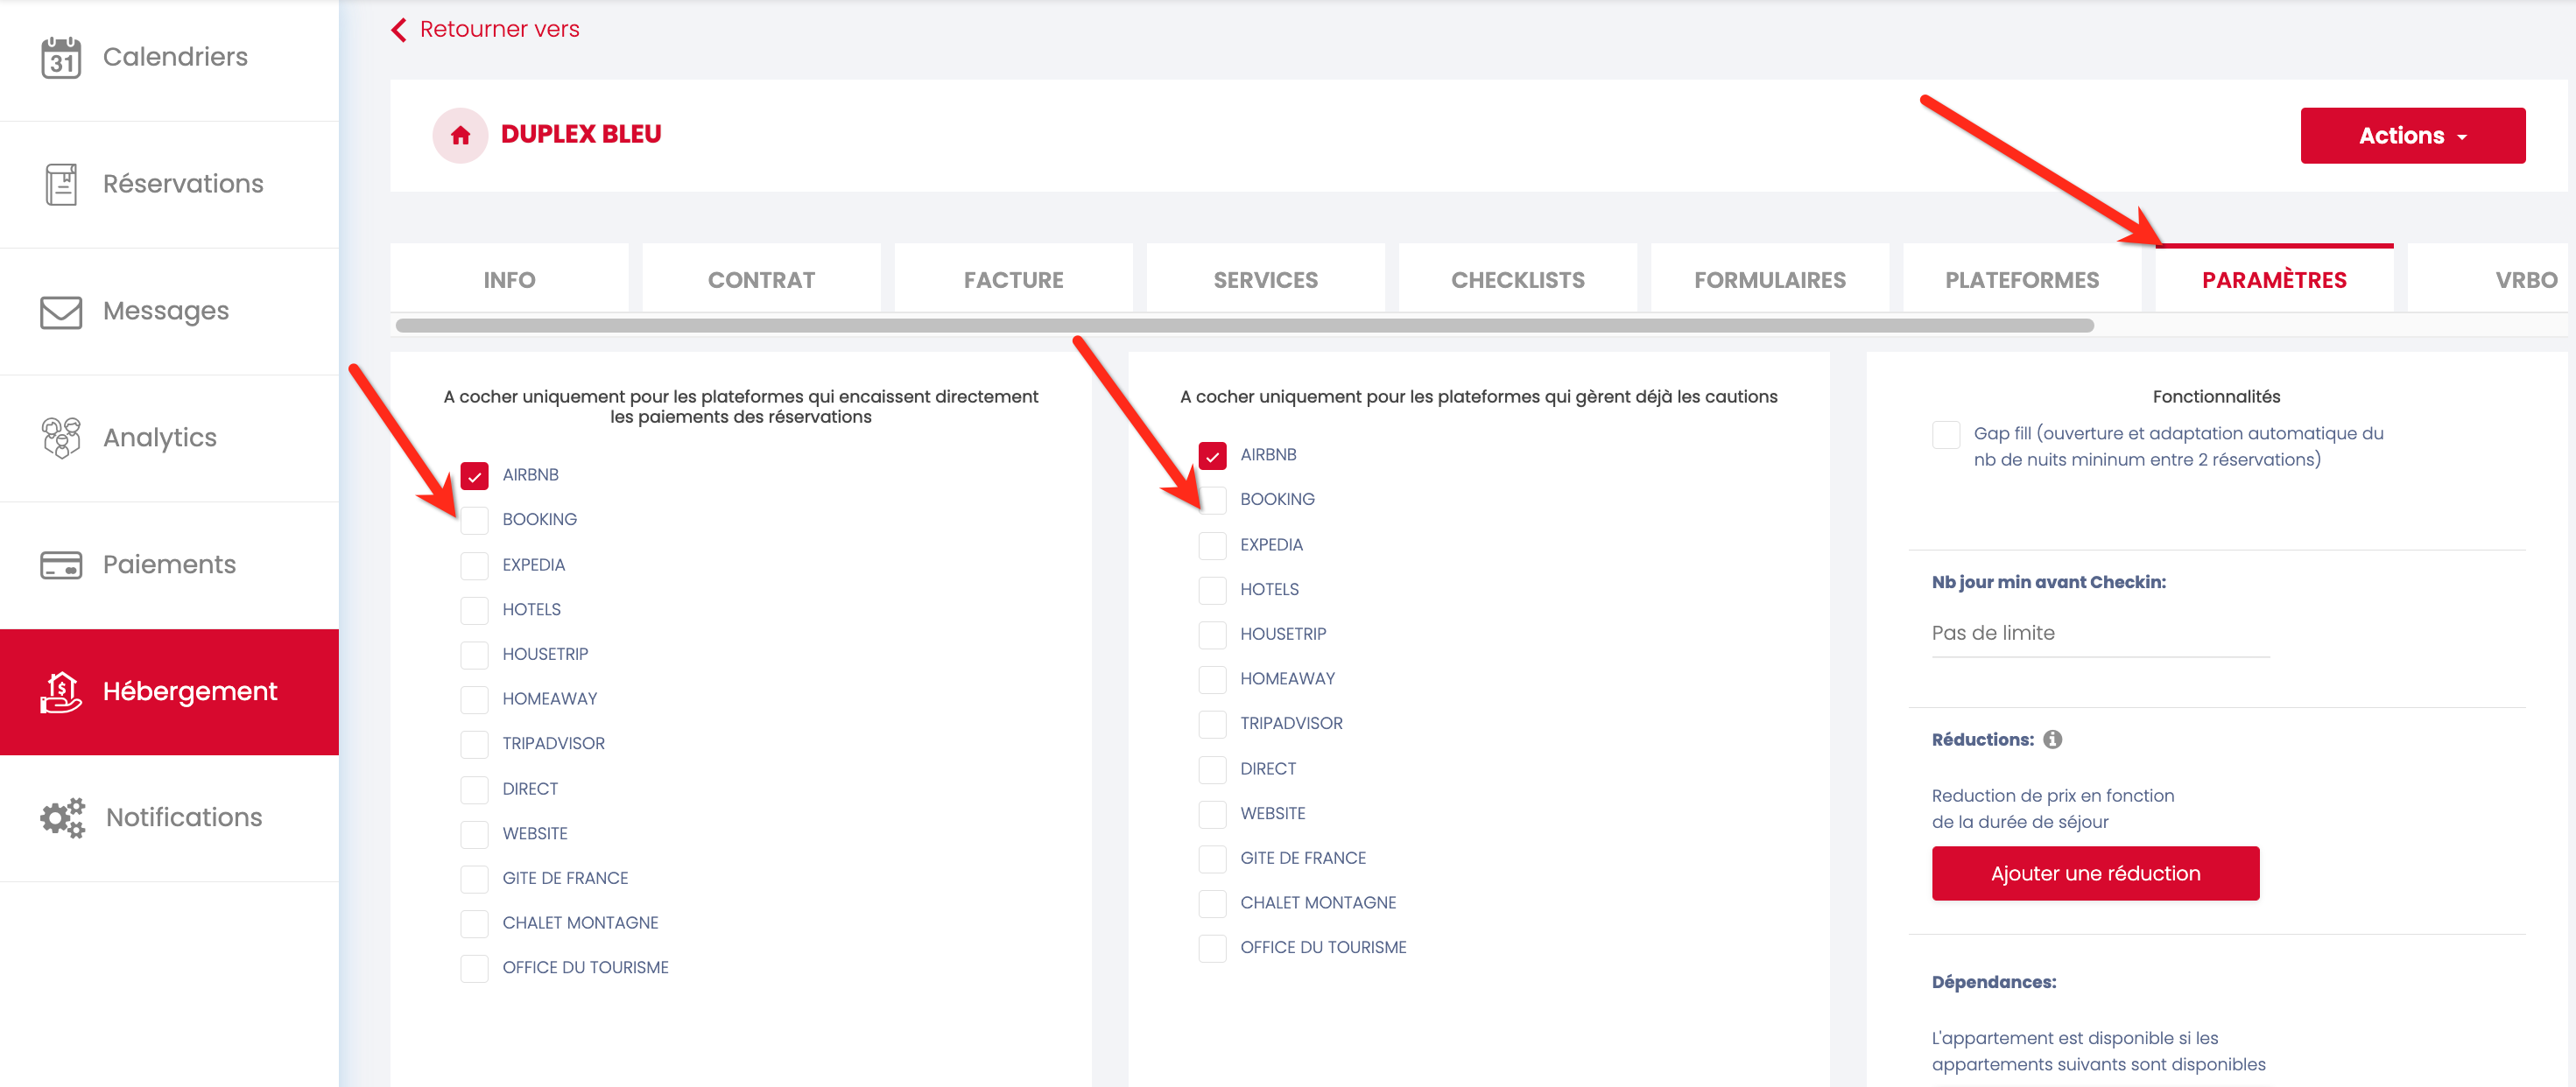Check GITE DE FRANCE in payments column

tap(474, 878)
